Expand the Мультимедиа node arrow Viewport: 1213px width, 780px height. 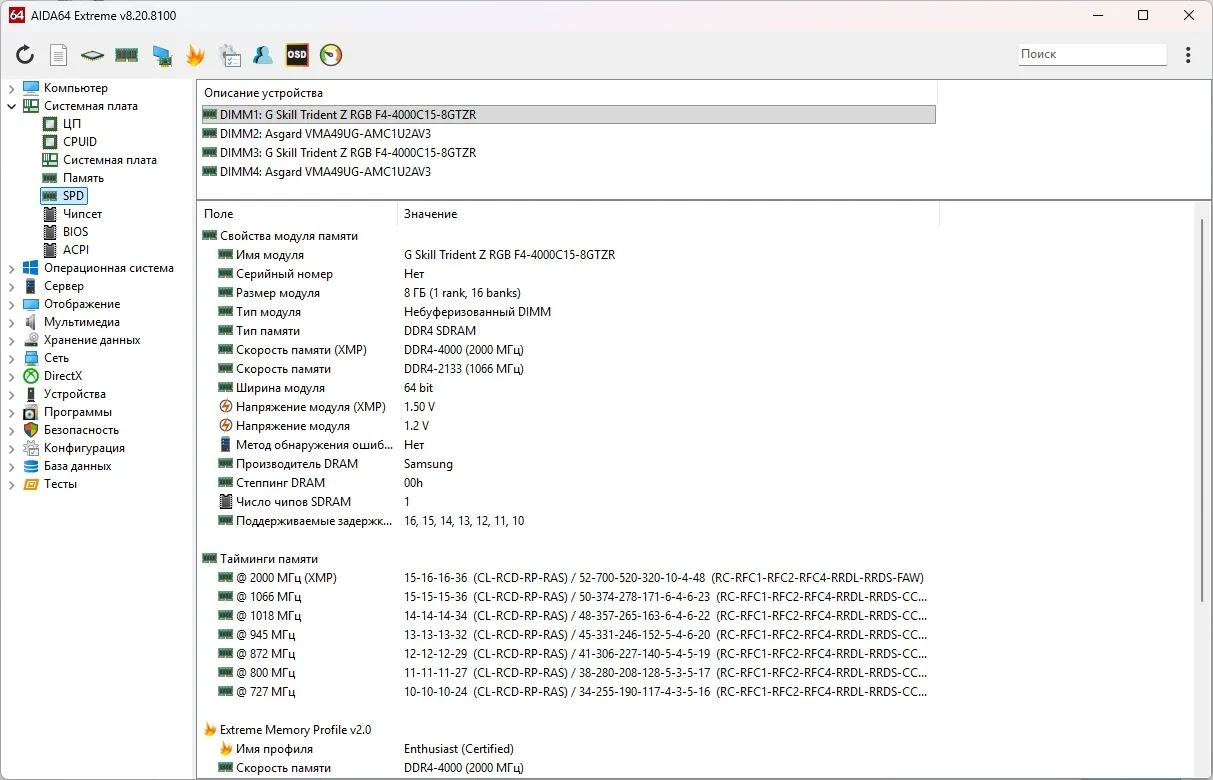(x=11, y=322)
